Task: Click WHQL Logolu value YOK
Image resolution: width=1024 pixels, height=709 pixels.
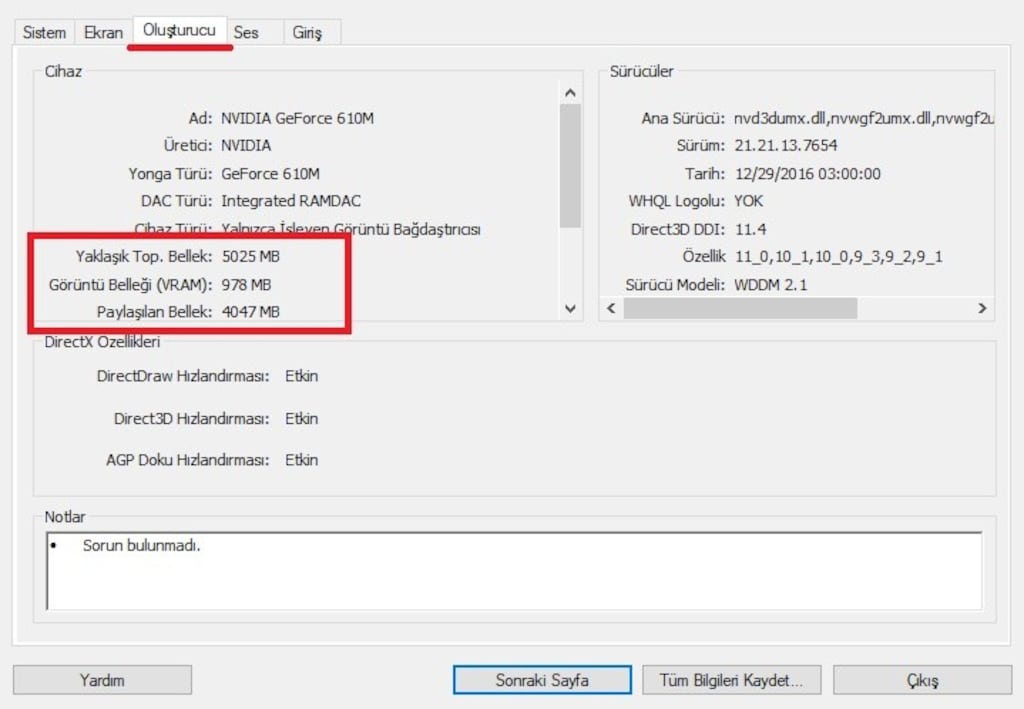Action: [748, 201]
